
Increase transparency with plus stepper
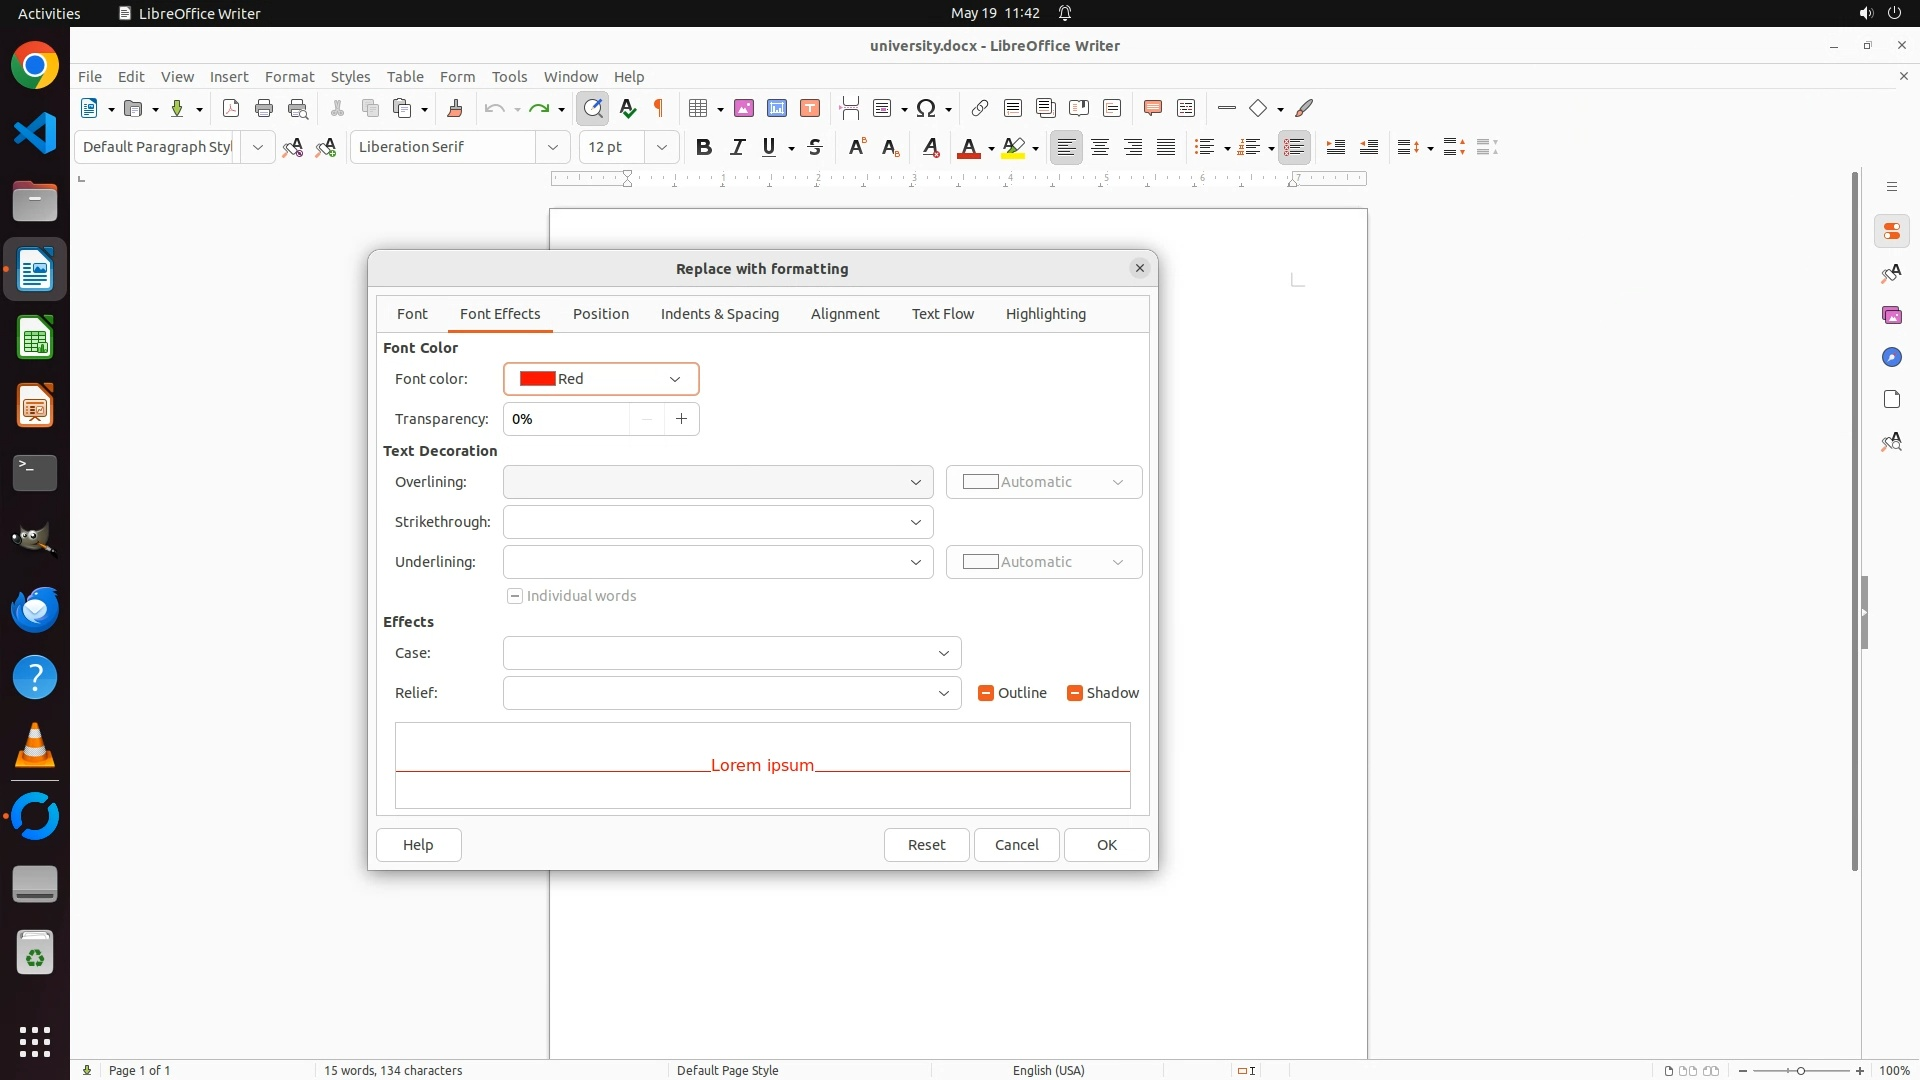point(681,419)
